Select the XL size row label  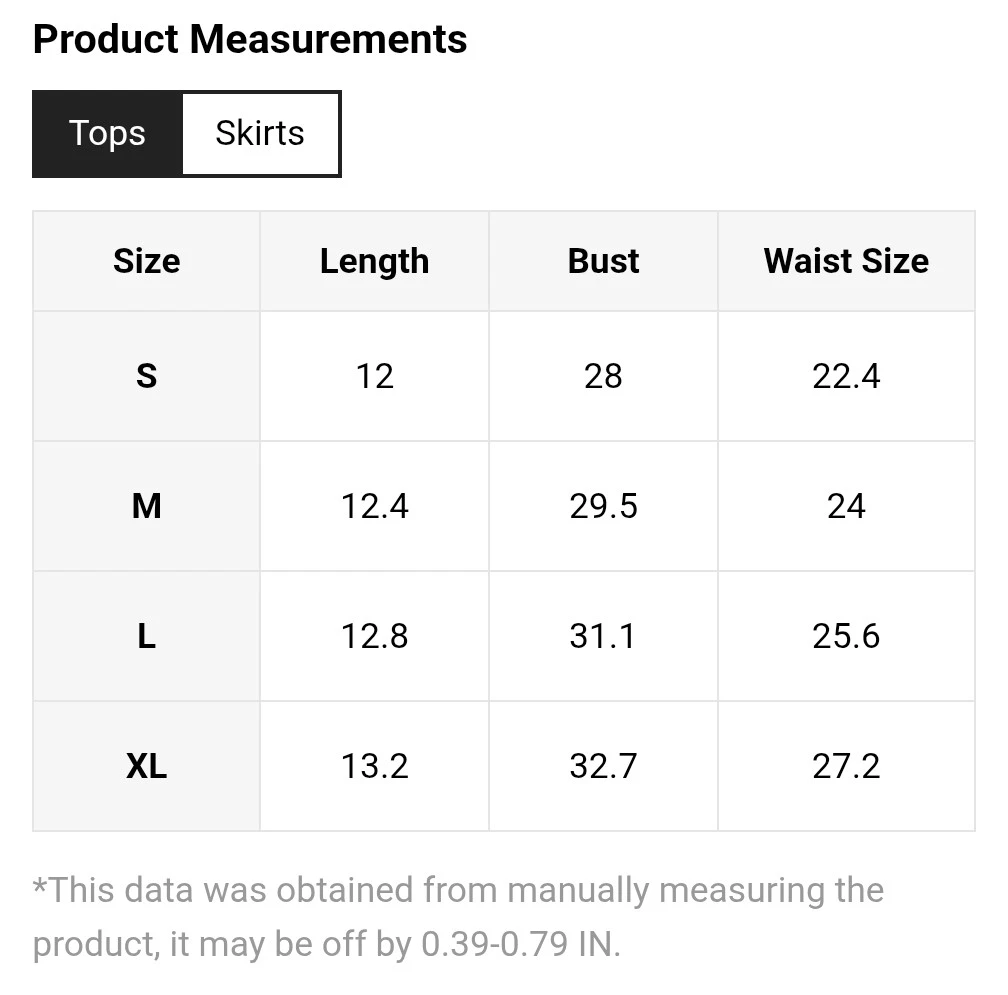(147, 766)
